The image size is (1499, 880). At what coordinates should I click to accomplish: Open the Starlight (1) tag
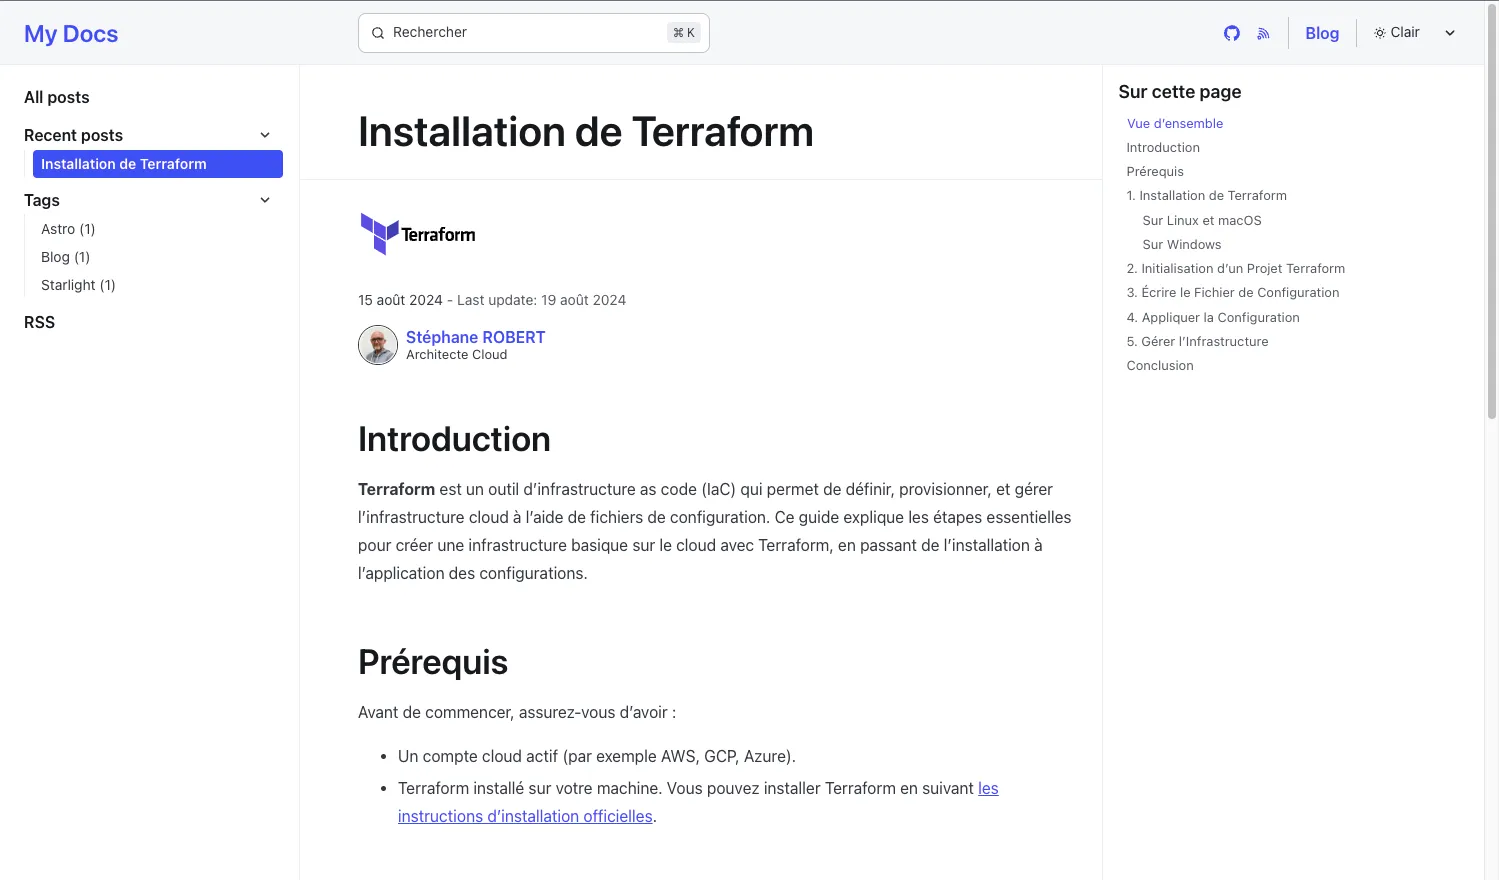pos(78,285)
